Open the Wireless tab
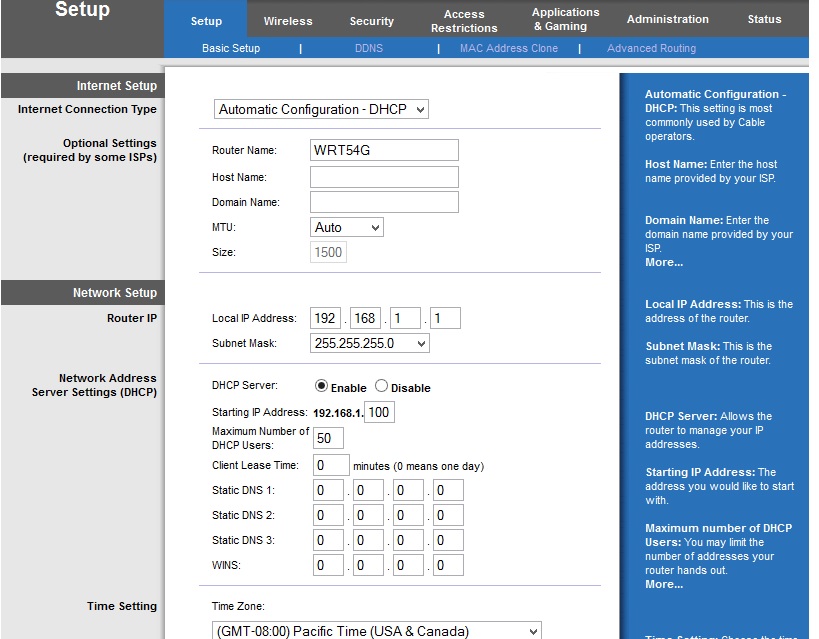 [x=288, y=21]
